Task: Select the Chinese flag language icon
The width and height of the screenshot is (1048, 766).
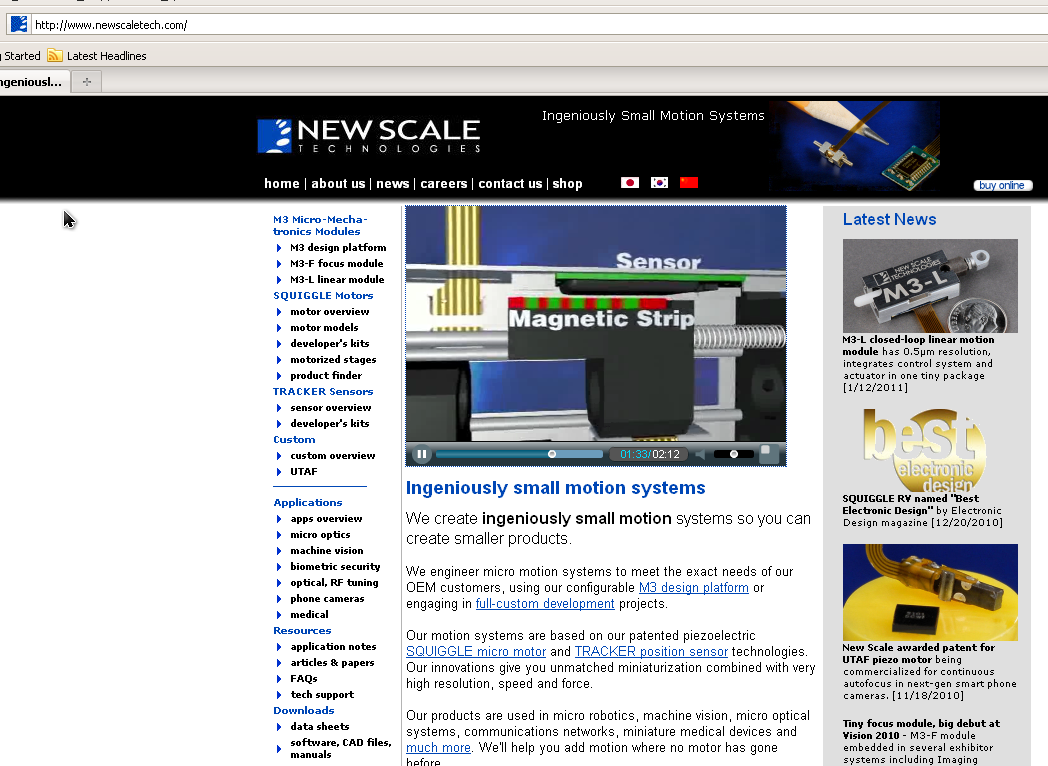Action: click(x=688, y=182)
